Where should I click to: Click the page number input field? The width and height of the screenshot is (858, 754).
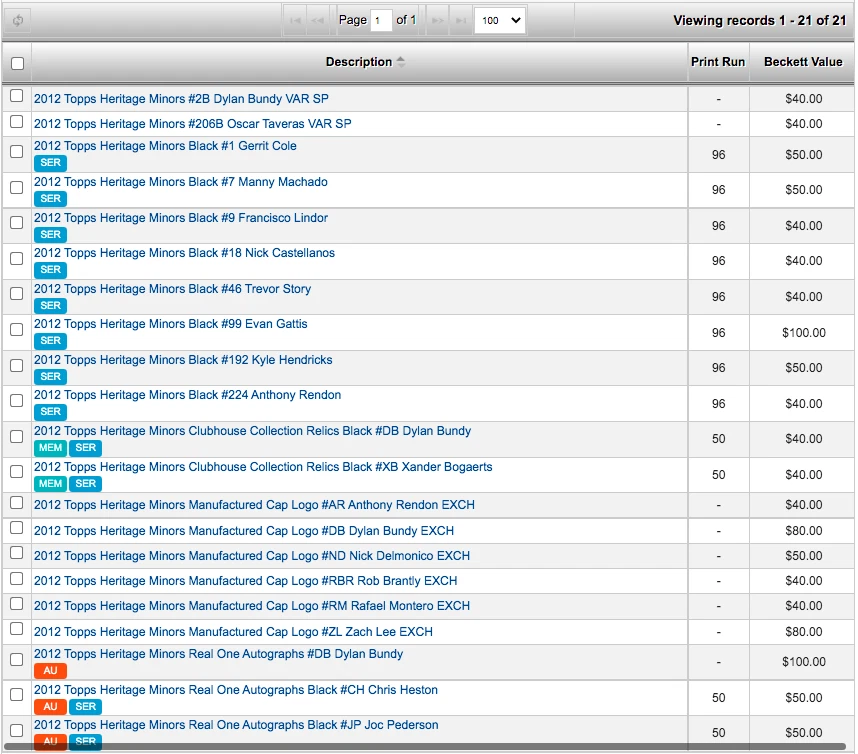381,21
